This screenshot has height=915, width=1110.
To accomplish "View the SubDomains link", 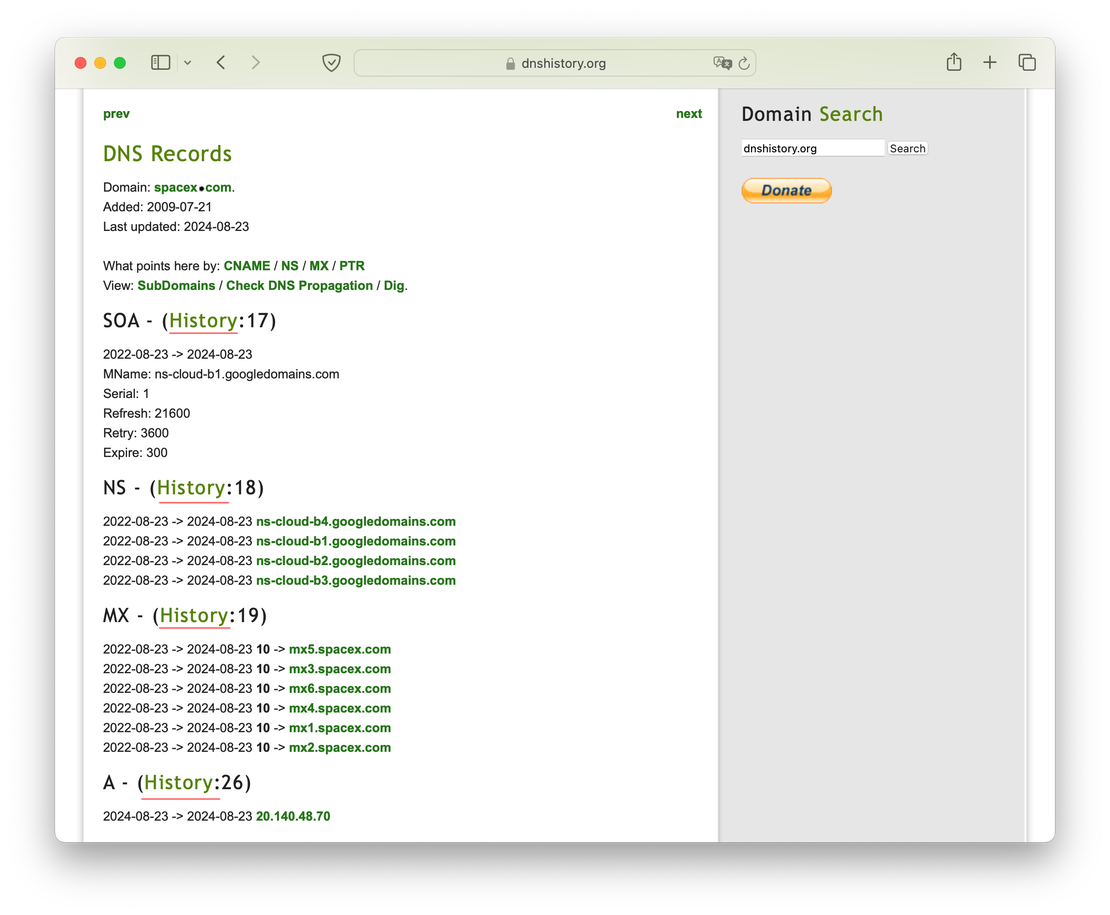I will [x=176, y=285].
